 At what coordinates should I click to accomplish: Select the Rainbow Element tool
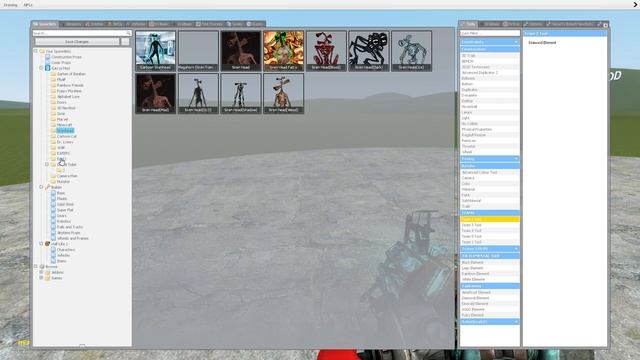click(490, 274)
